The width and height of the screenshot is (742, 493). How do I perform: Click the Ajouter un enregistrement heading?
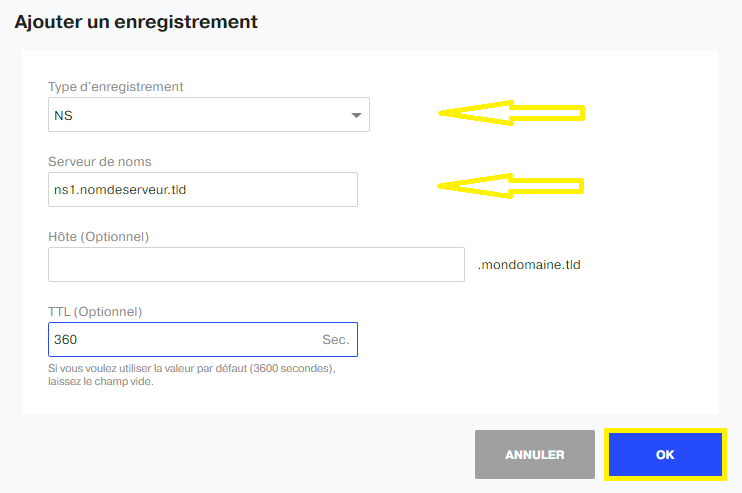pyautogui.click(x=136, y=22)
